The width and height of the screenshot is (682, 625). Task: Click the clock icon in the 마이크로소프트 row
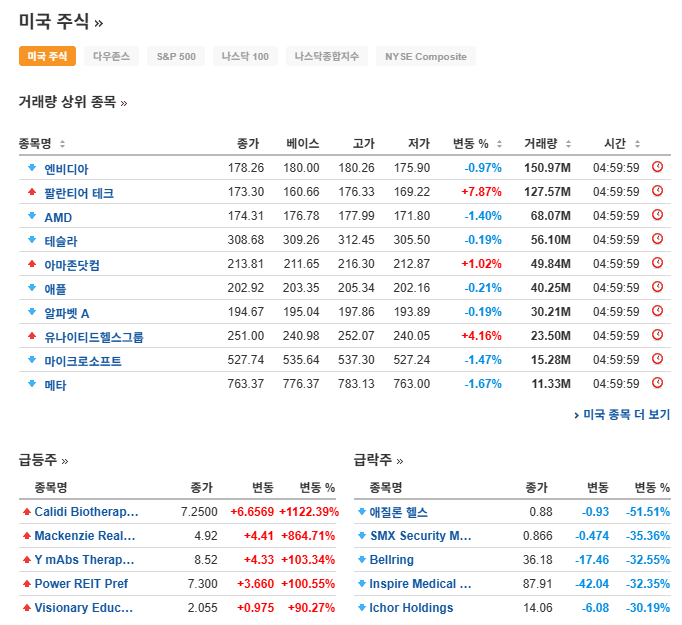point(657,359)
